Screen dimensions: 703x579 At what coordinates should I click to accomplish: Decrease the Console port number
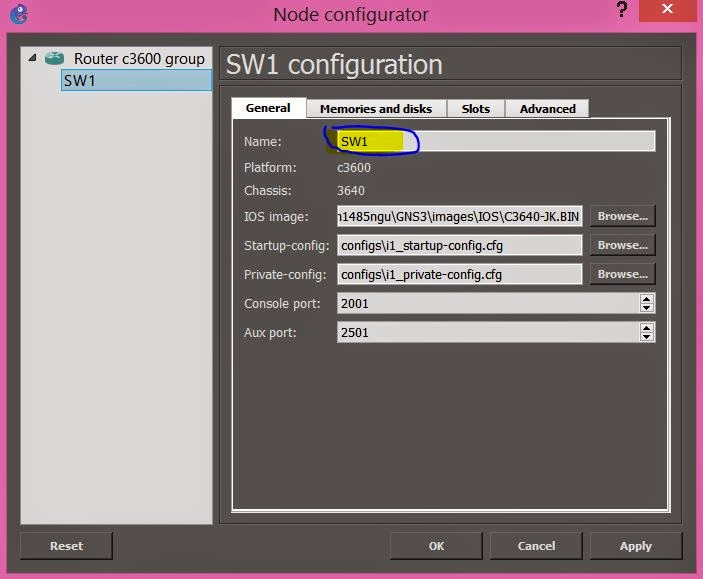pos(647,308)
